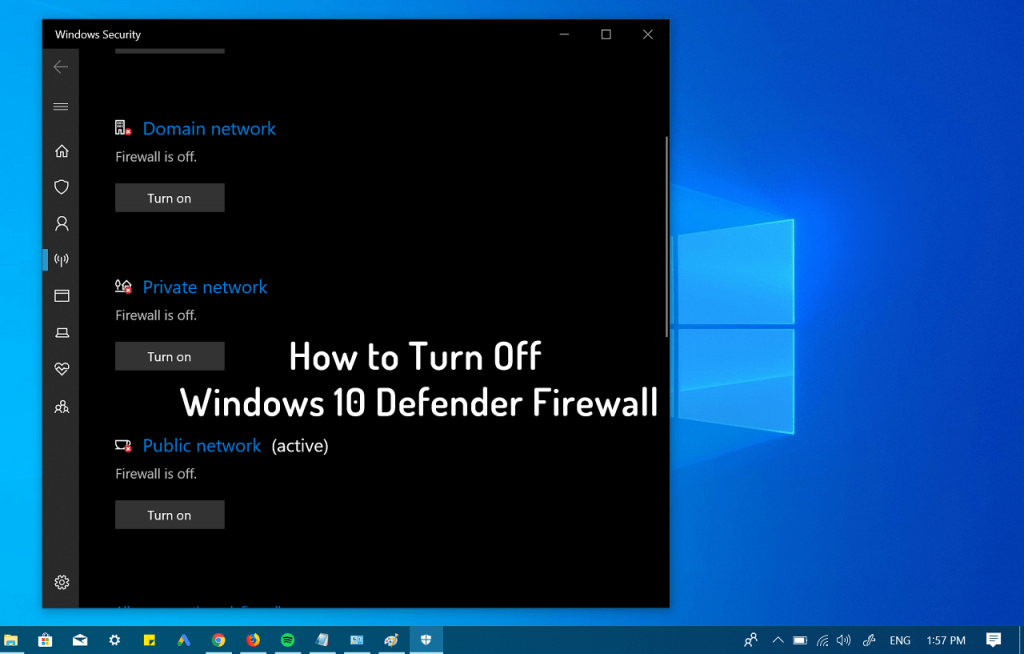Screen dimensions: 1024x654
Task: Select Firewall & network protection sidebar icon
Action: (x=61, y=260)
